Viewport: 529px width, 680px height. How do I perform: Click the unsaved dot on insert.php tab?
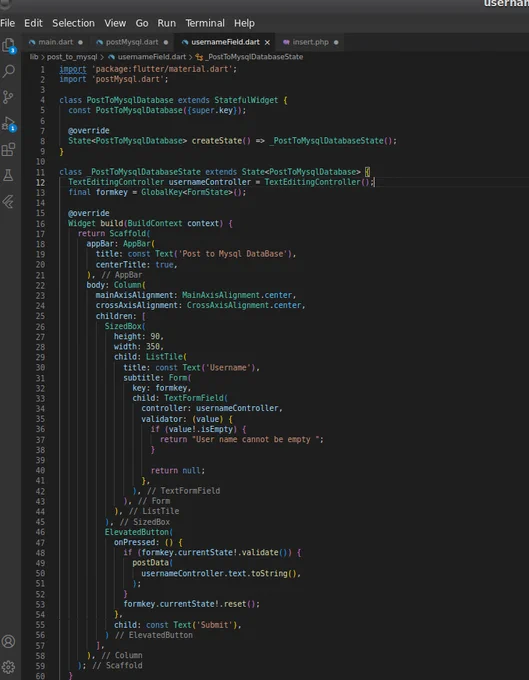coord(336,42)
